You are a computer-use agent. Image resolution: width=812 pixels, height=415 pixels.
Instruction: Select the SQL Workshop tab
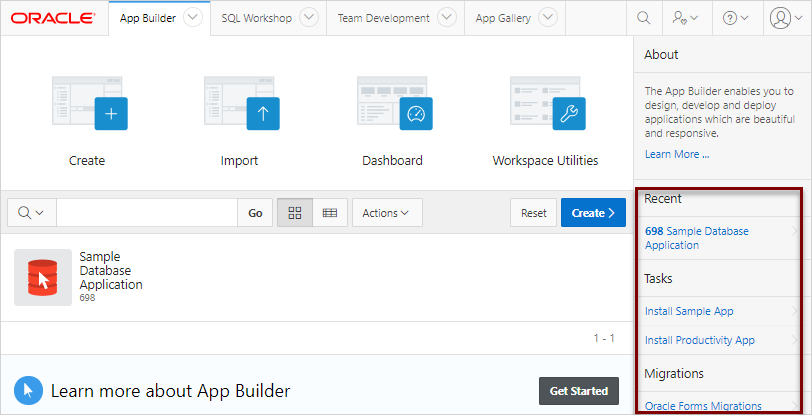click(256, 18)
